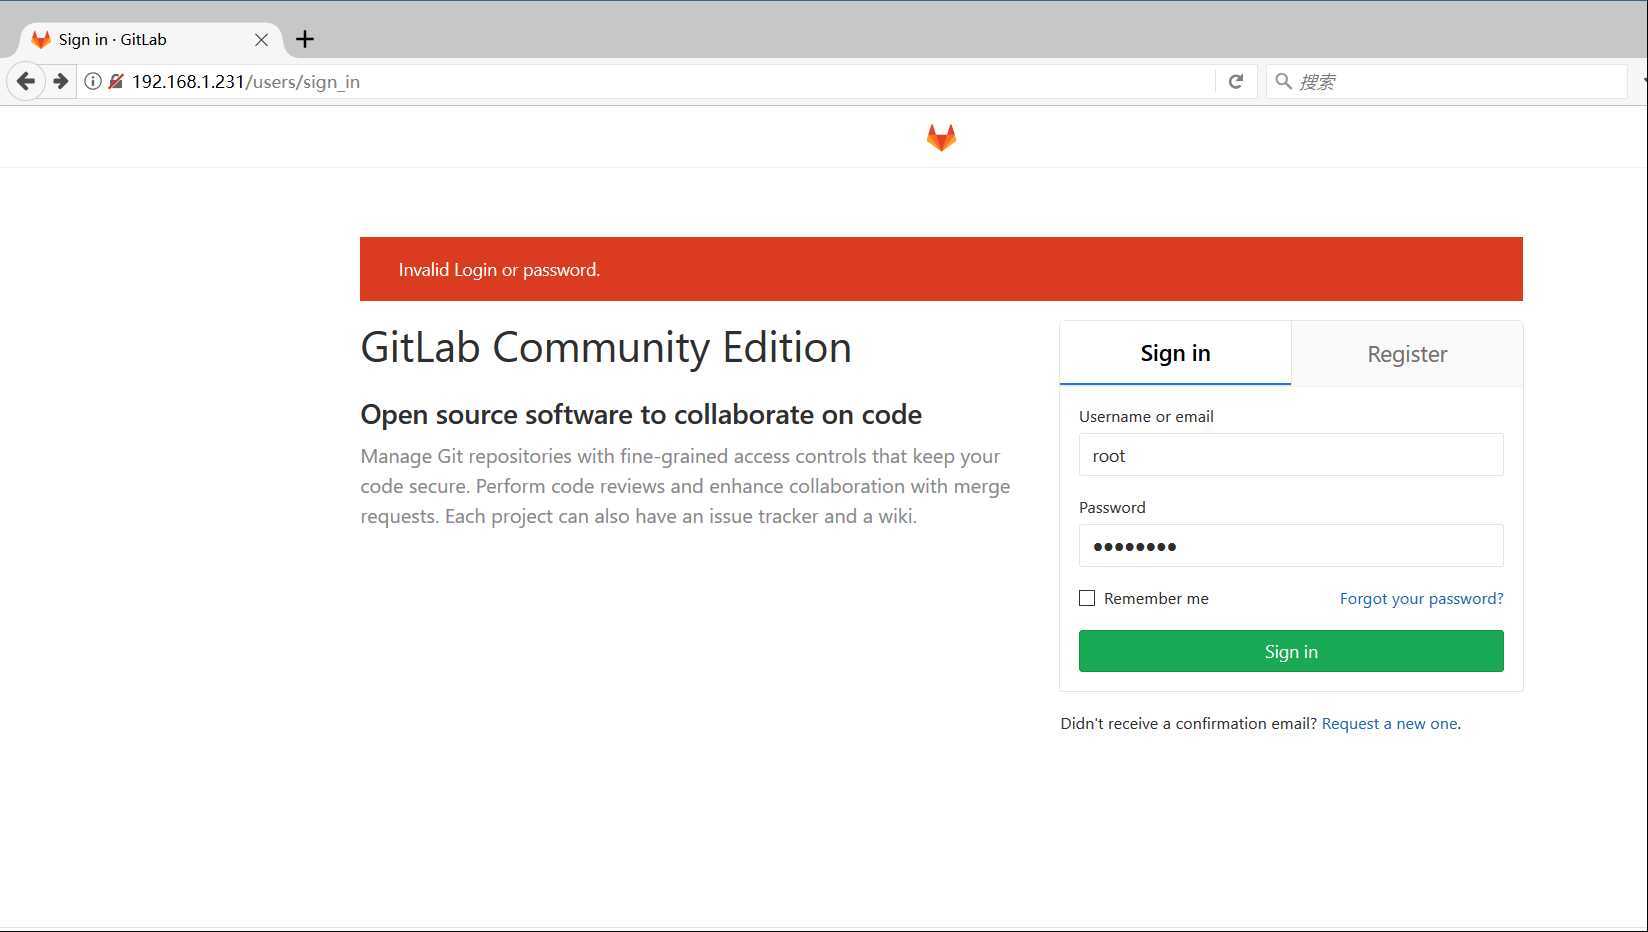Click the Remember me label text
The height and width of the screenshot is (932, 1648).
point(1156,598)
